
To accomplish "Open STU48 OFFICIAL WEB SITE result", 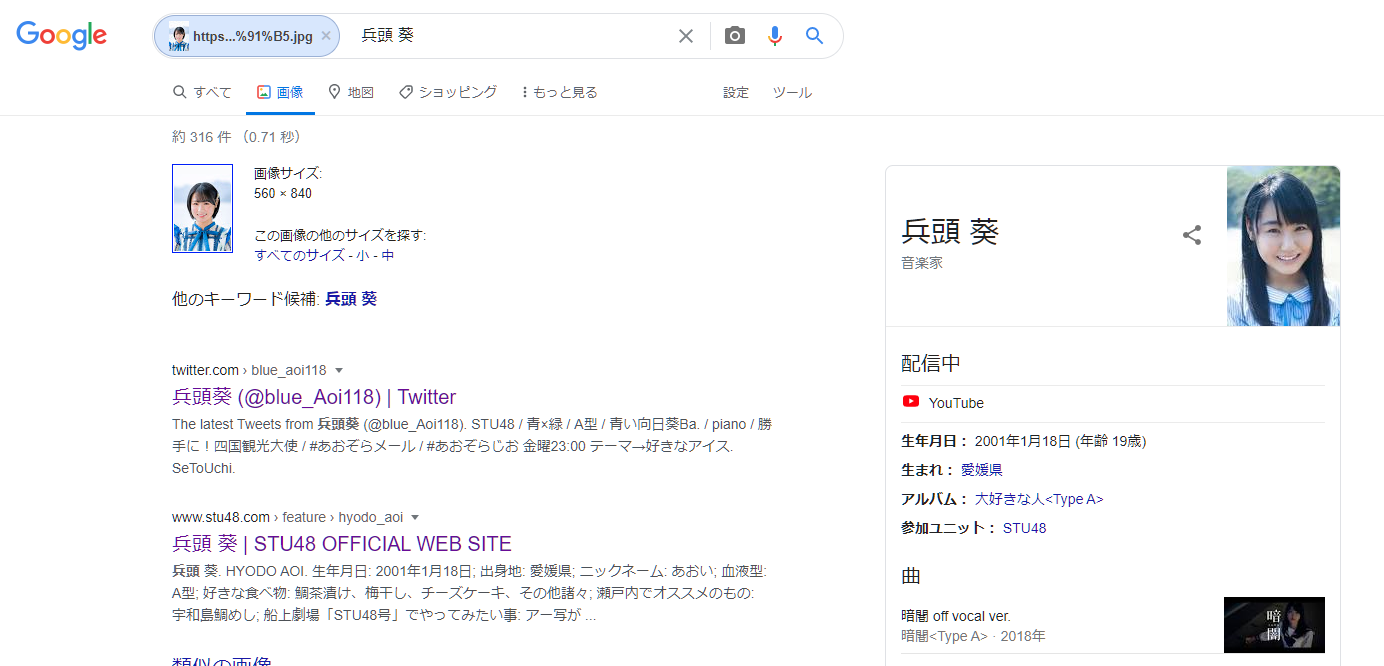I will coord(342,544).
